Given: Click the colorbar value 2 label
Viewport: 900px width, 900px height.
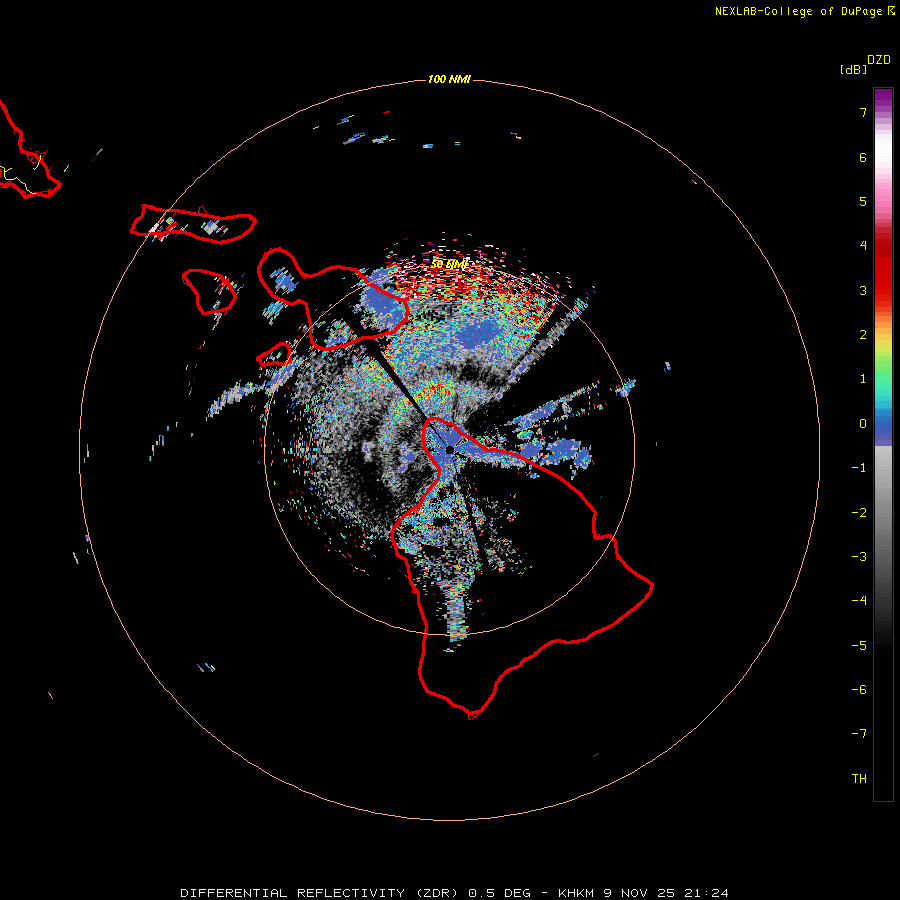Looking at the screenshot, I should (863, 335).
